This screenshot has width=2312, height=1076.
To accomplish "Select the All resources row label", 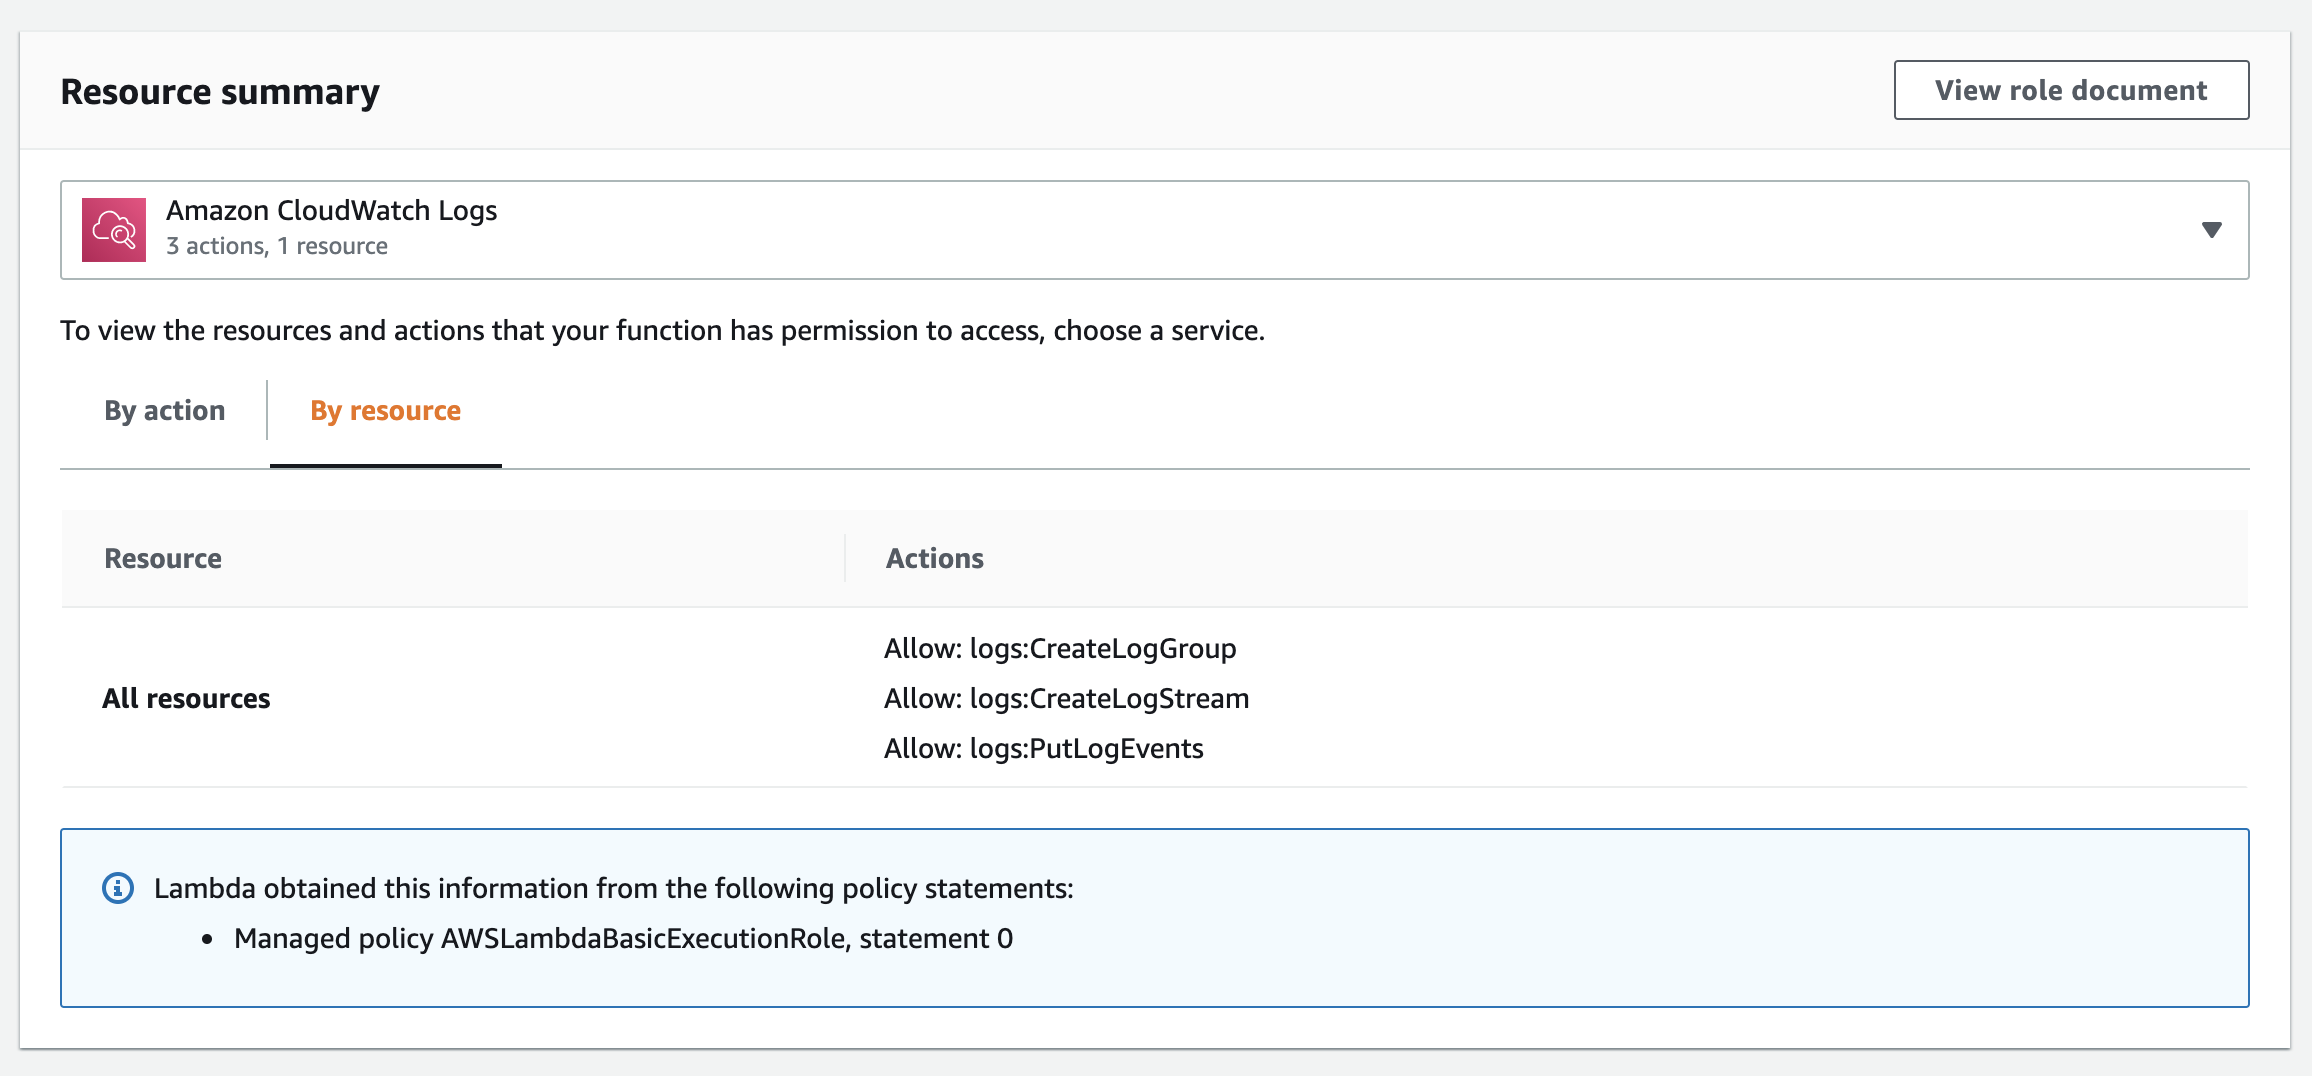I will (186, 698).
